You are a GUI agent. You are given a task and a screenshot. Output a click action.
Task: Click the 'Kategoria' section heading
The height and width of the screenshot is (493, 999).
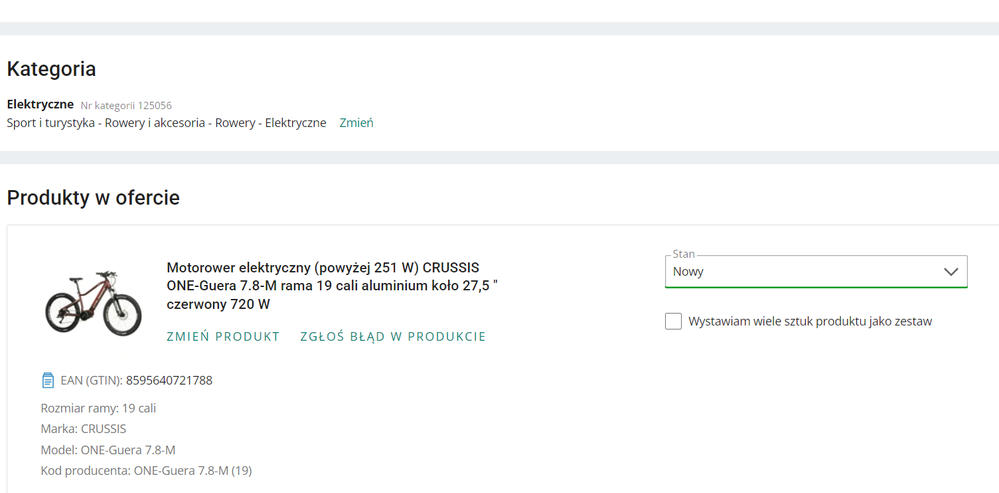(x=51, y=69)
